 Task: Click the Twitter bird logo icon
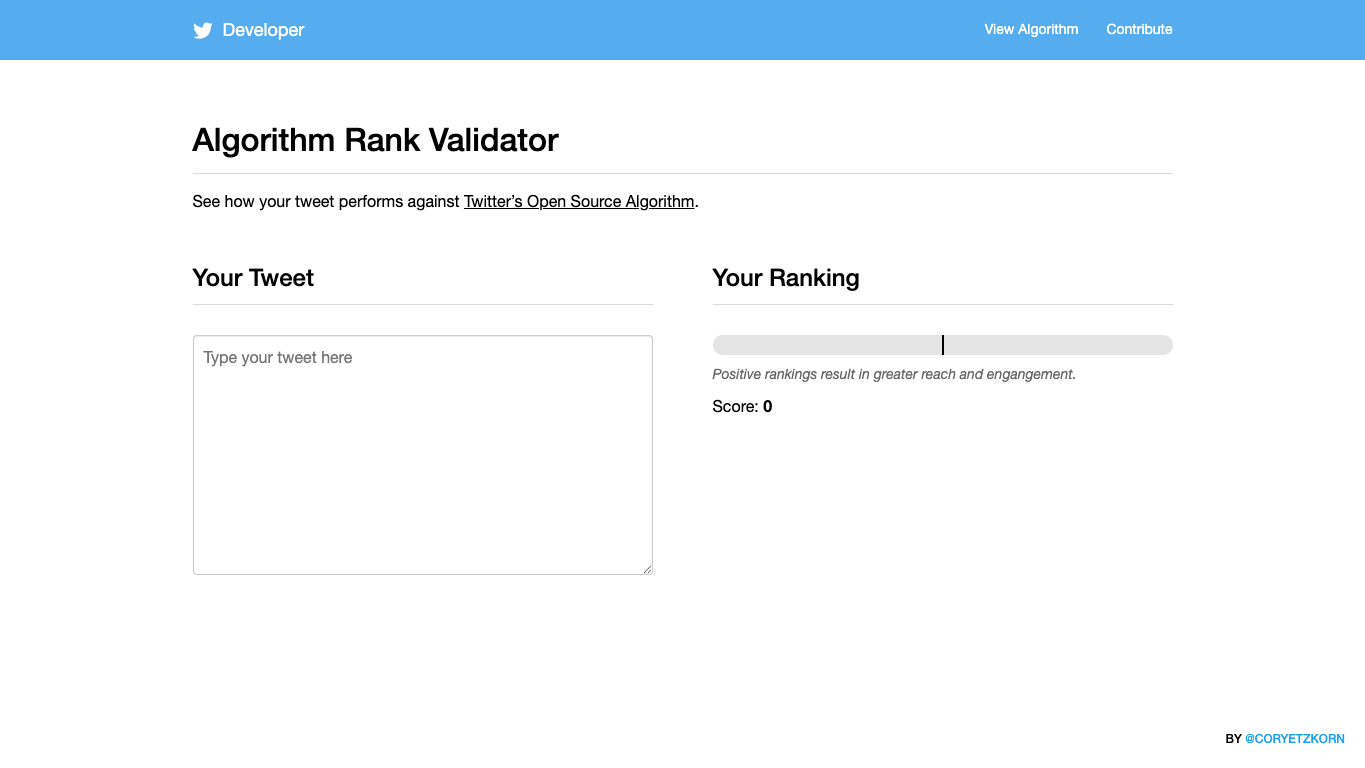coord(202,30)
